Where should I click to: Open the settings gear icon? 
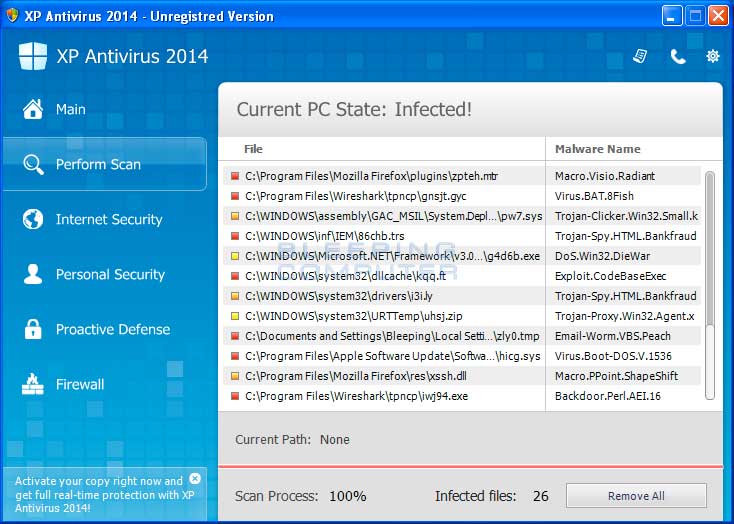(712, 56)
